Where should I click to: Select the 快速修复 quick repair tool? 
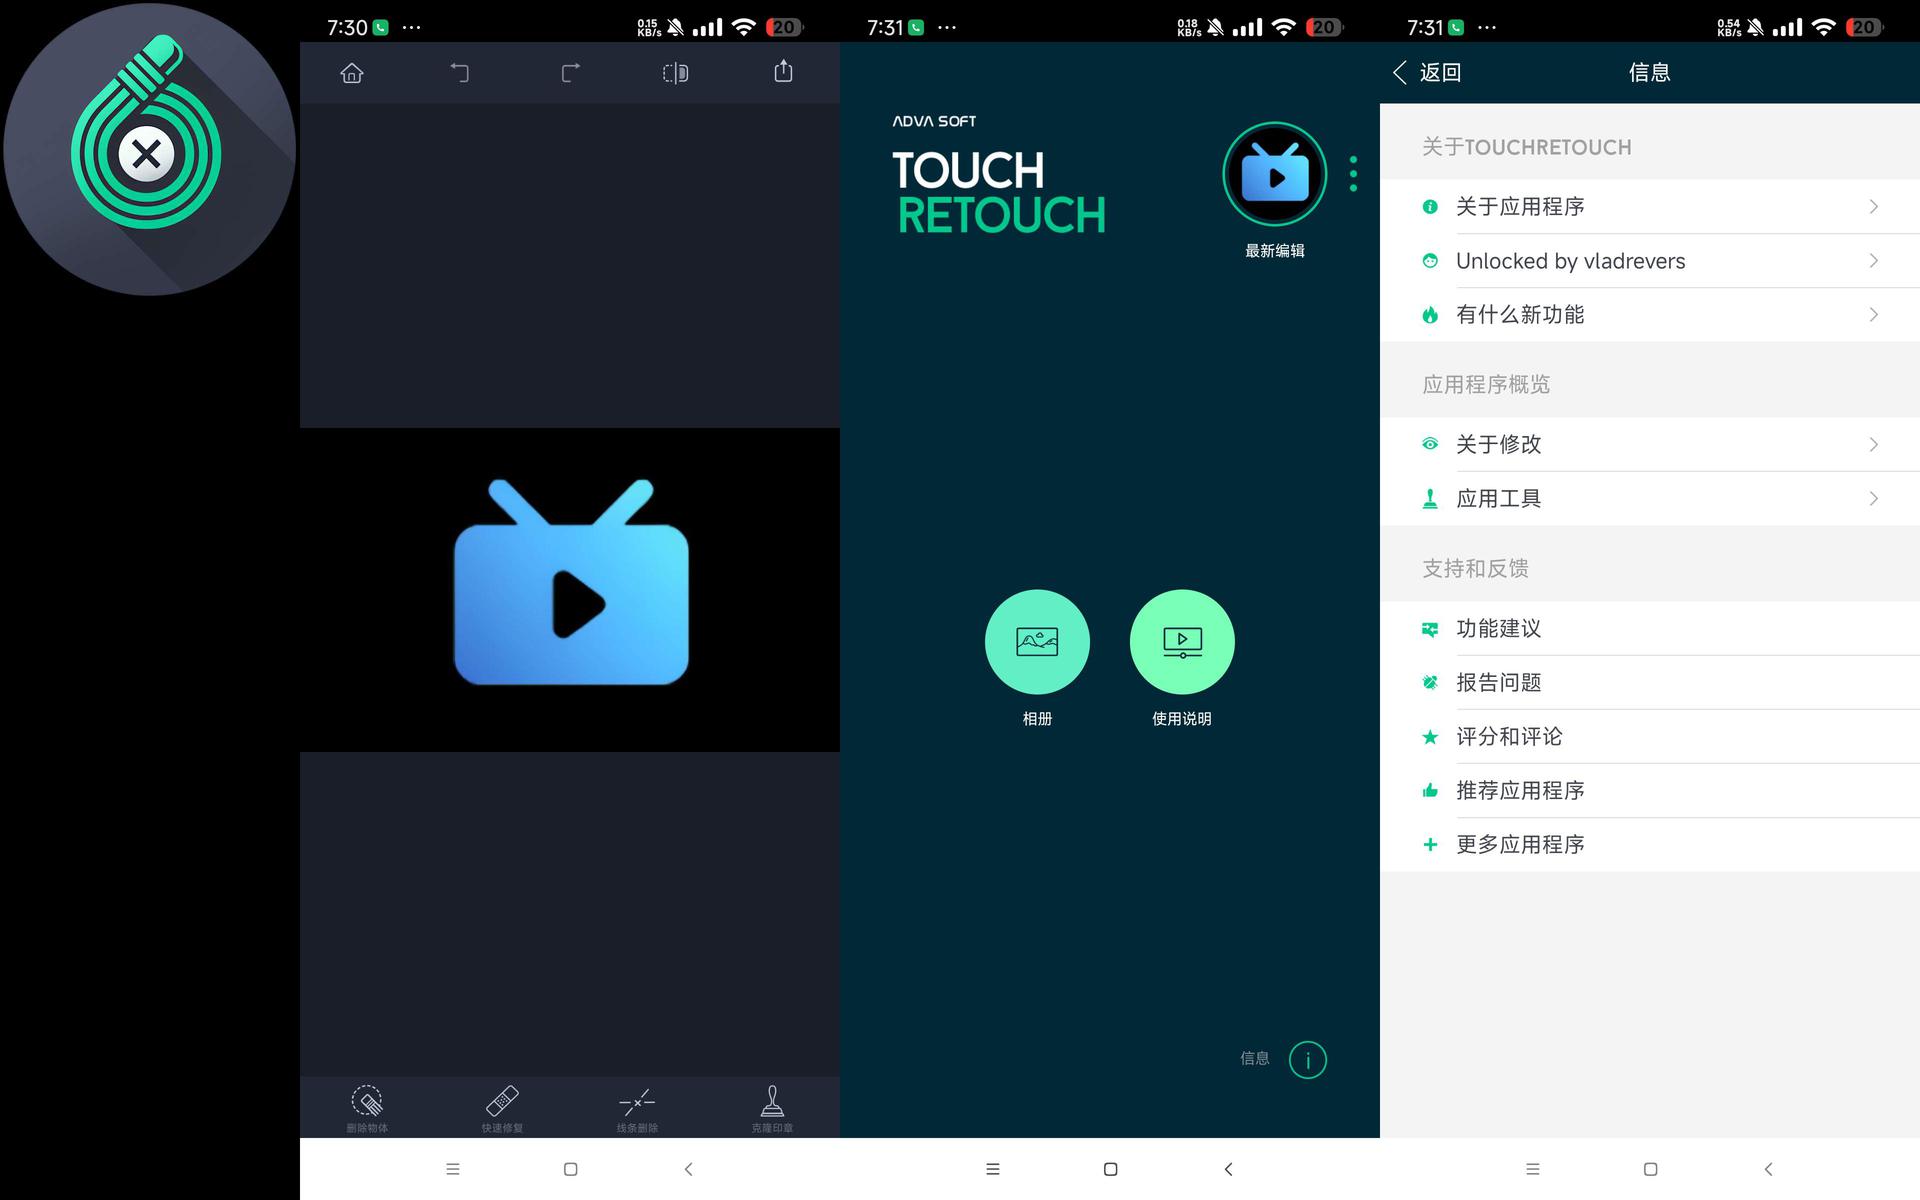(502, 1108)
